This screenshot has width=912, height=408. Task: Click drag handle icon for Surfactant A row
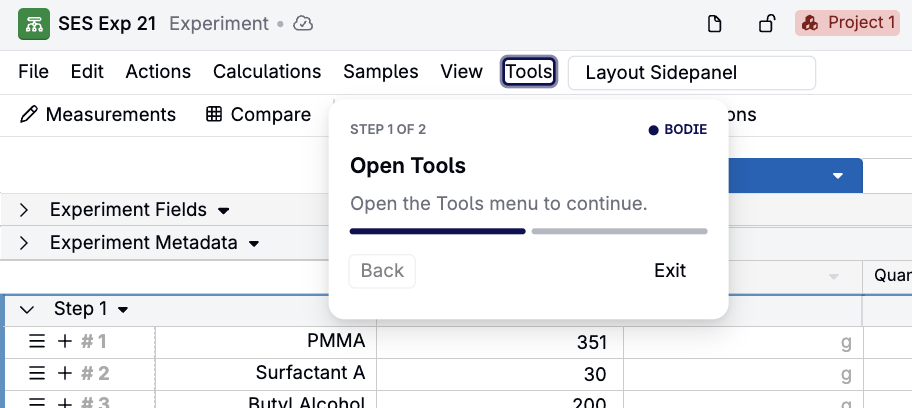37,373
